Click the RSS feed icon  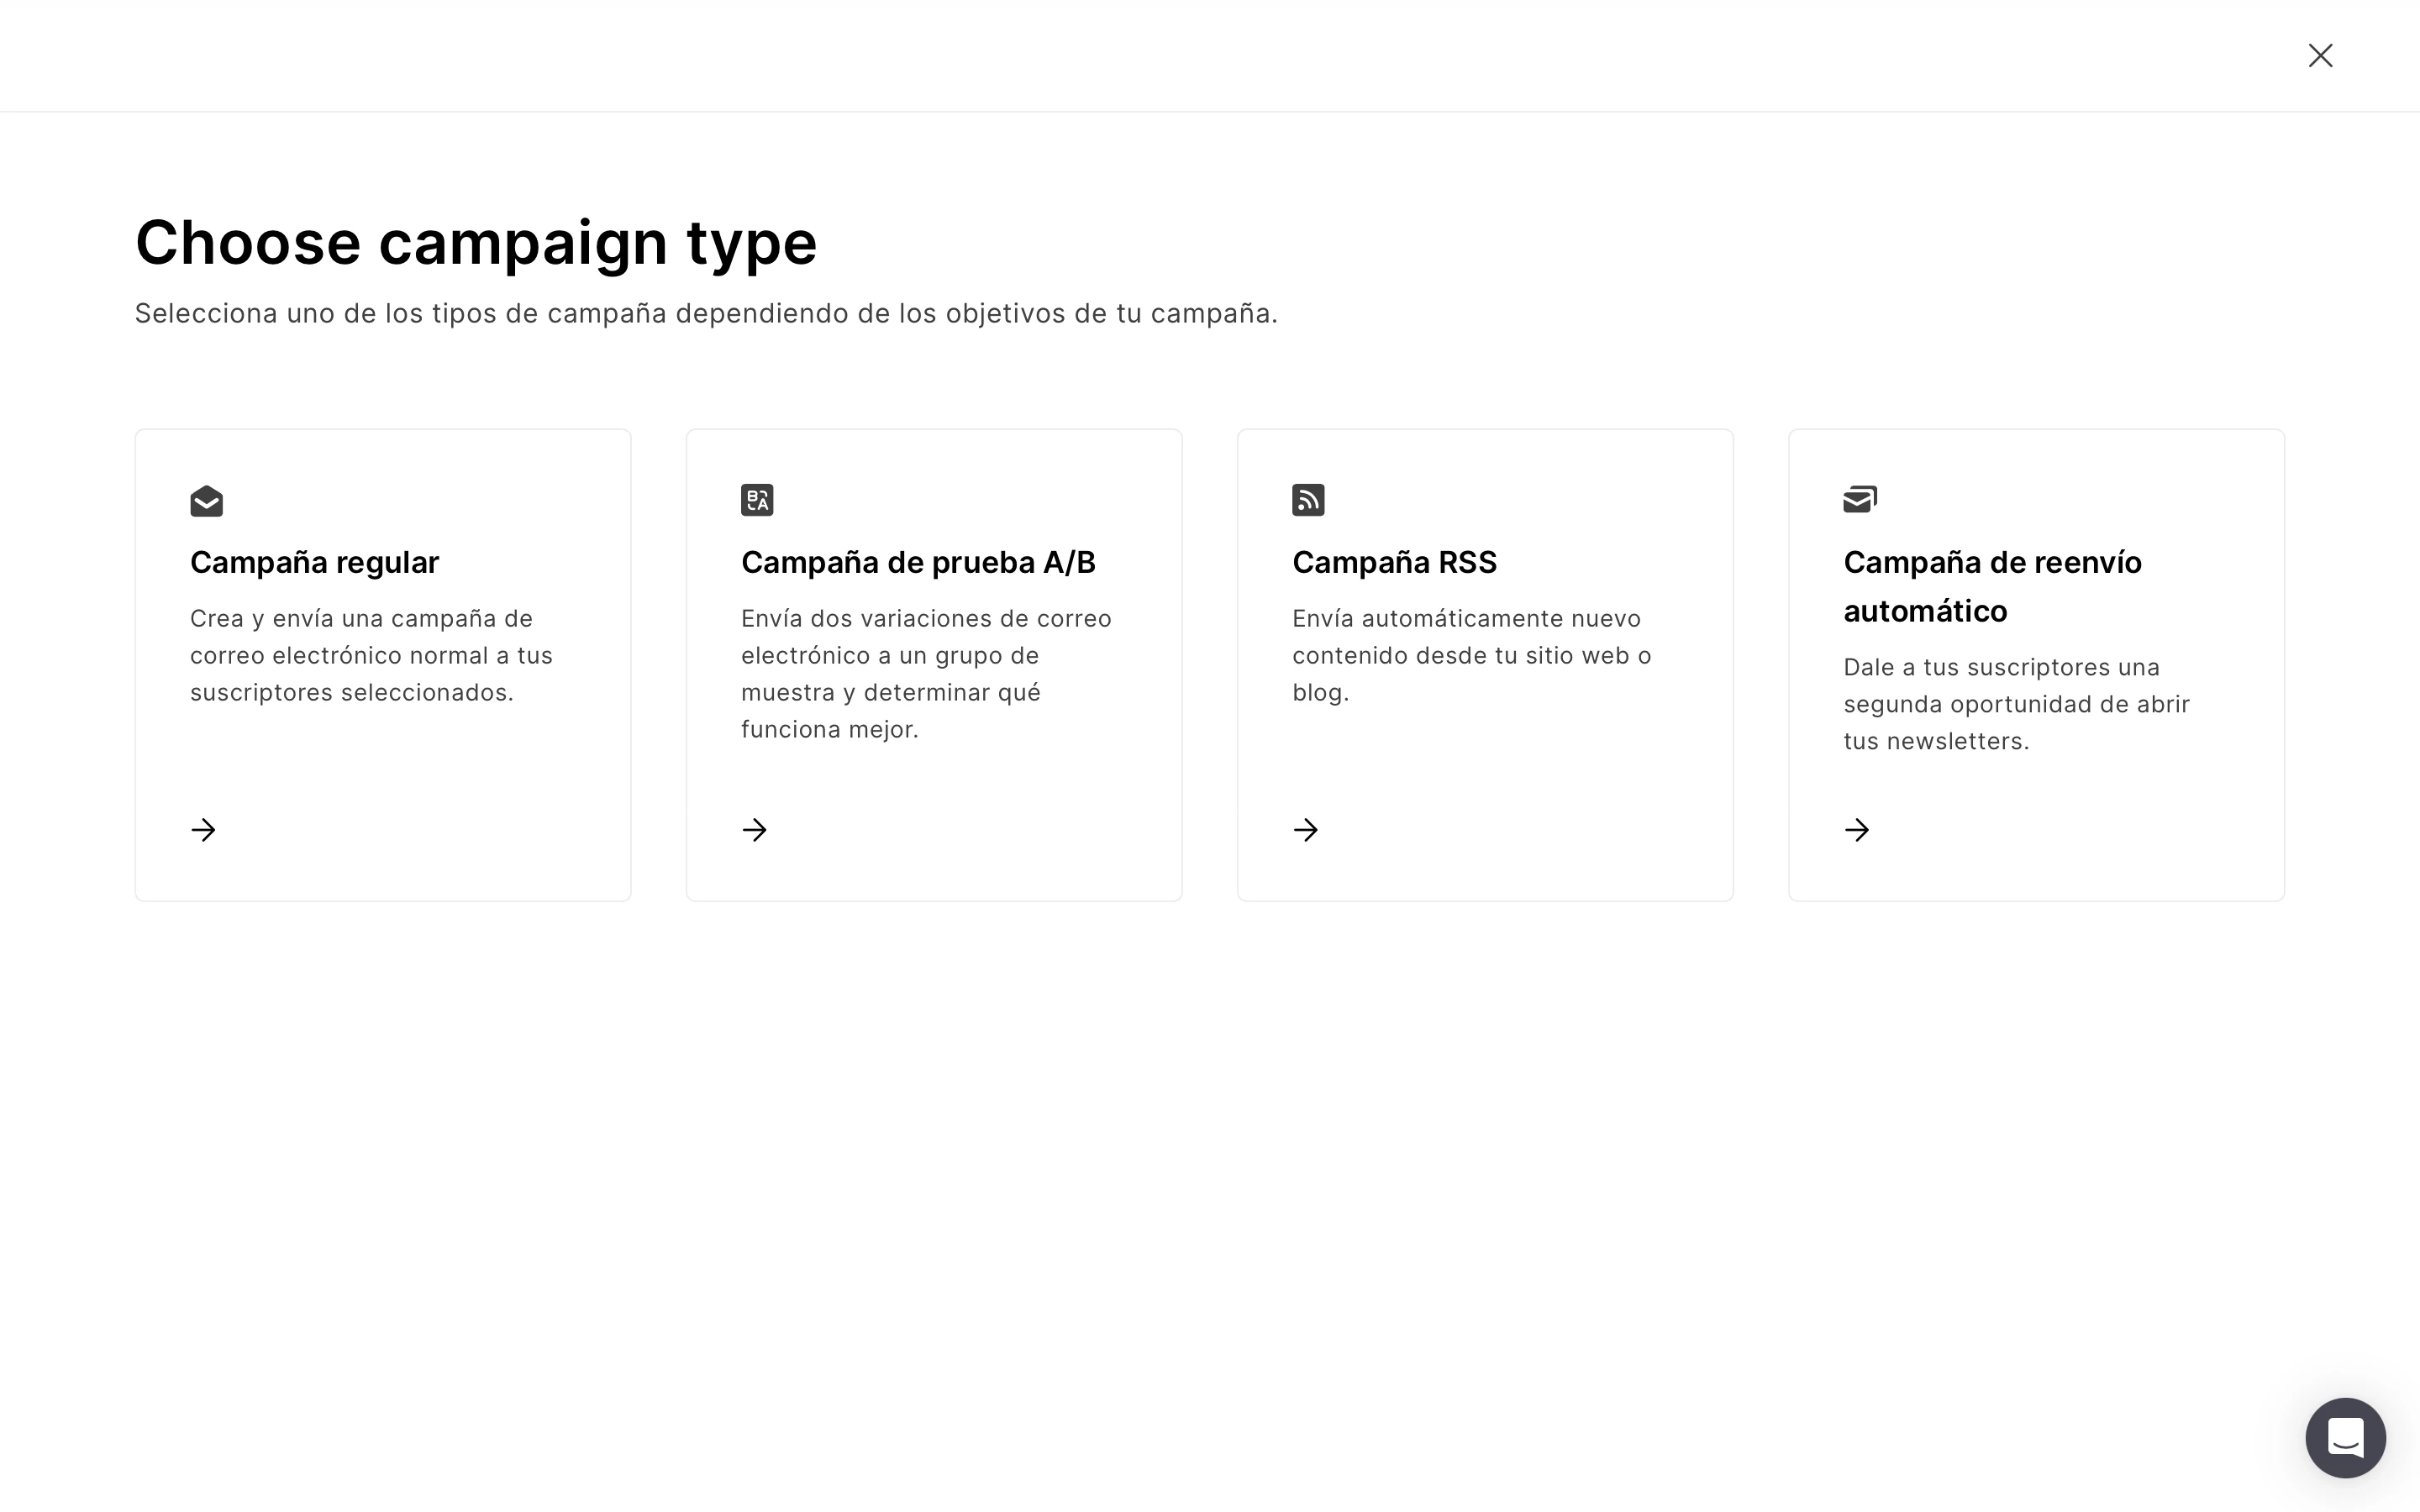(1308, 500)
